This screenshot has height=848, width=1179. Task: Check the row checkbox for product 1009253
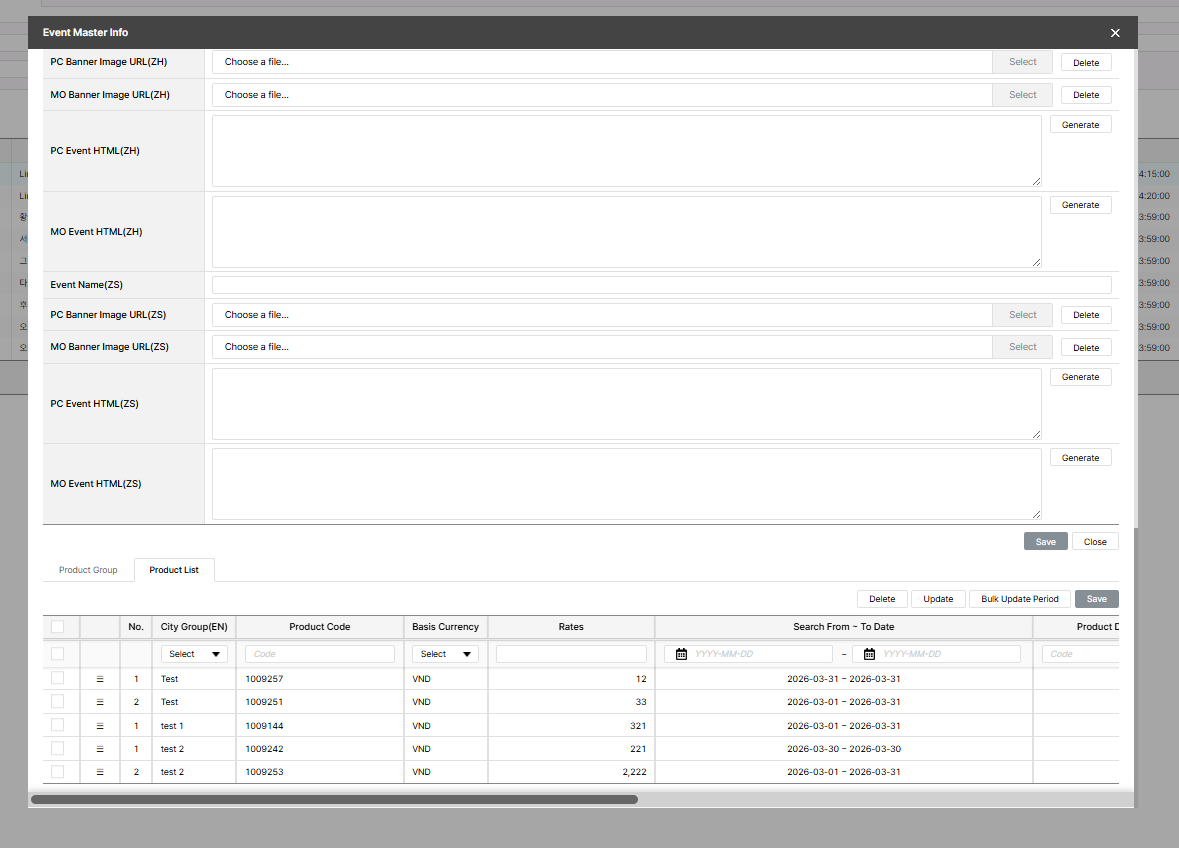click(x=57, y=772)
